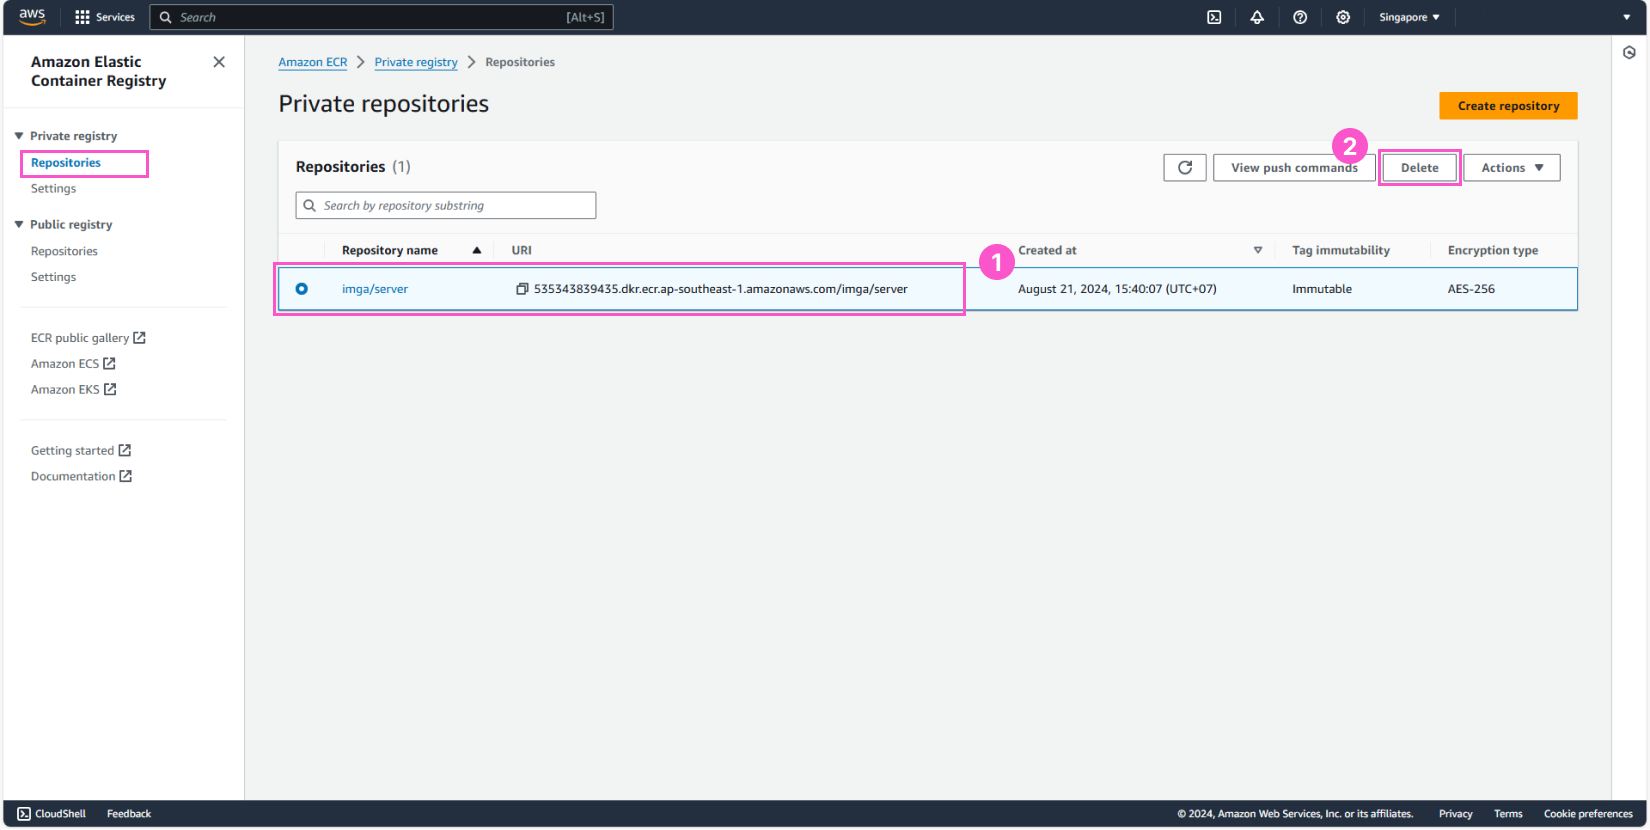The image size is (1650, 830).
Task: Open the account menu arrow at top right
Action: [x=1626, y=17]
